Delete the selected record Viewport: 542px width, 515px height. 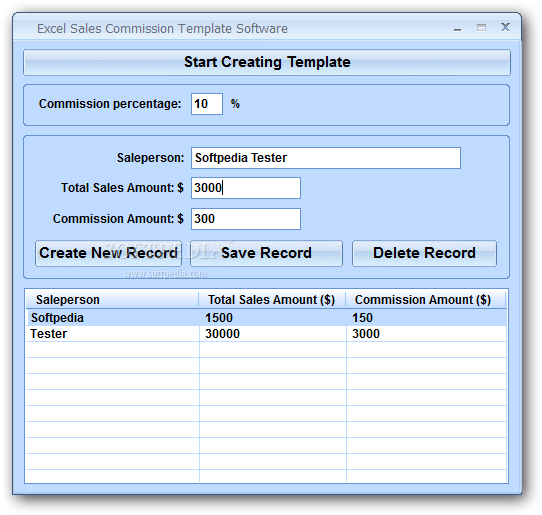[x=424, y=253]
